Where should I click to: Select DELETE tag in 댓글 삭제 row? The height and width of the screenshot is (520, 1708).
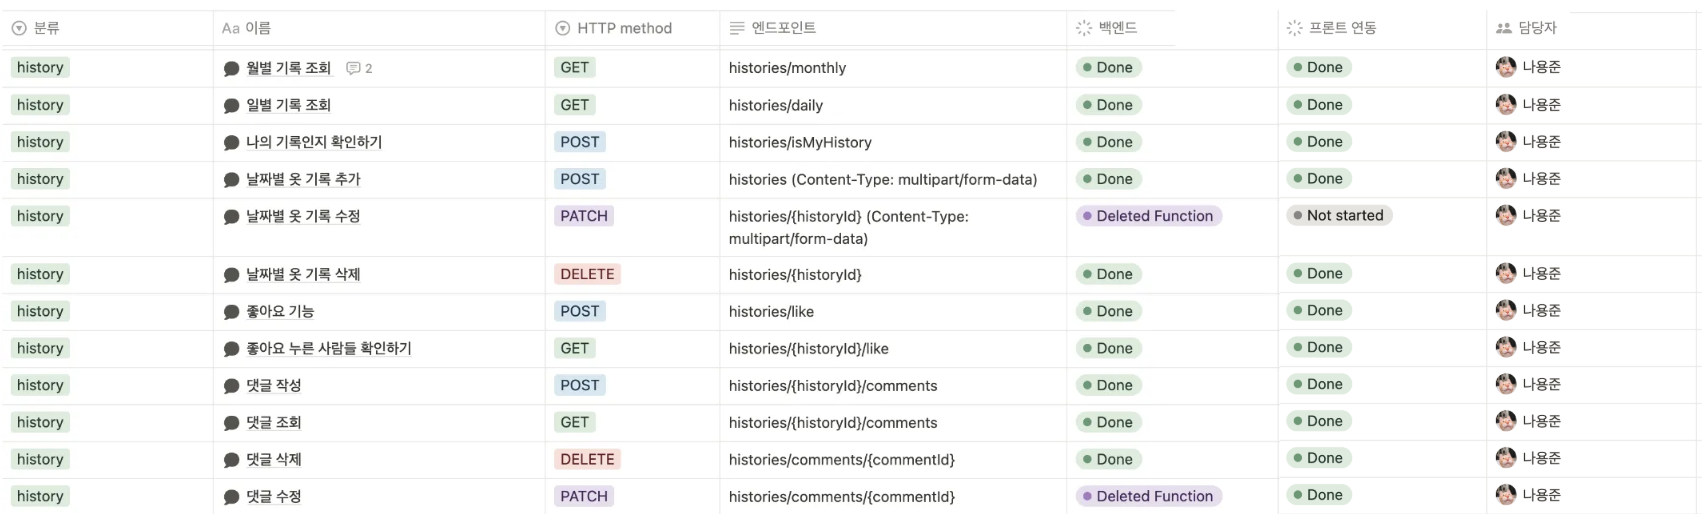(x=588, y=459)
